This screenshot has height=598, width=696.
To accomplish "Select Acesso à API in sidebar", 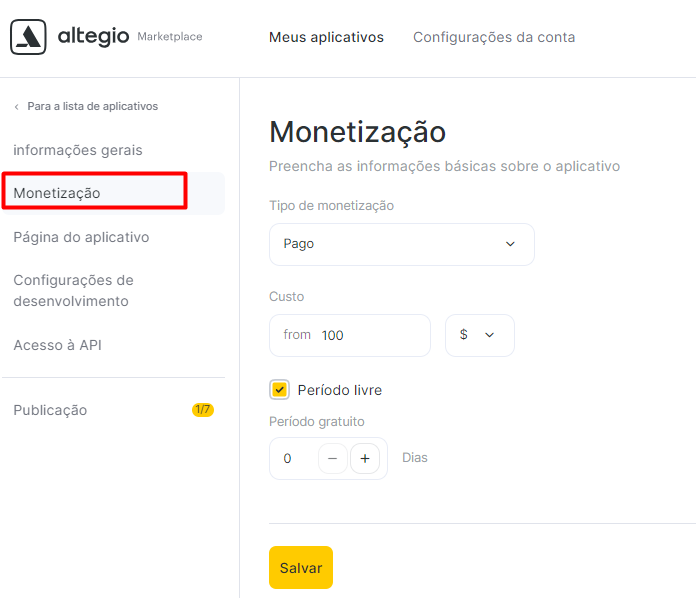I will (x=57, y=345).
